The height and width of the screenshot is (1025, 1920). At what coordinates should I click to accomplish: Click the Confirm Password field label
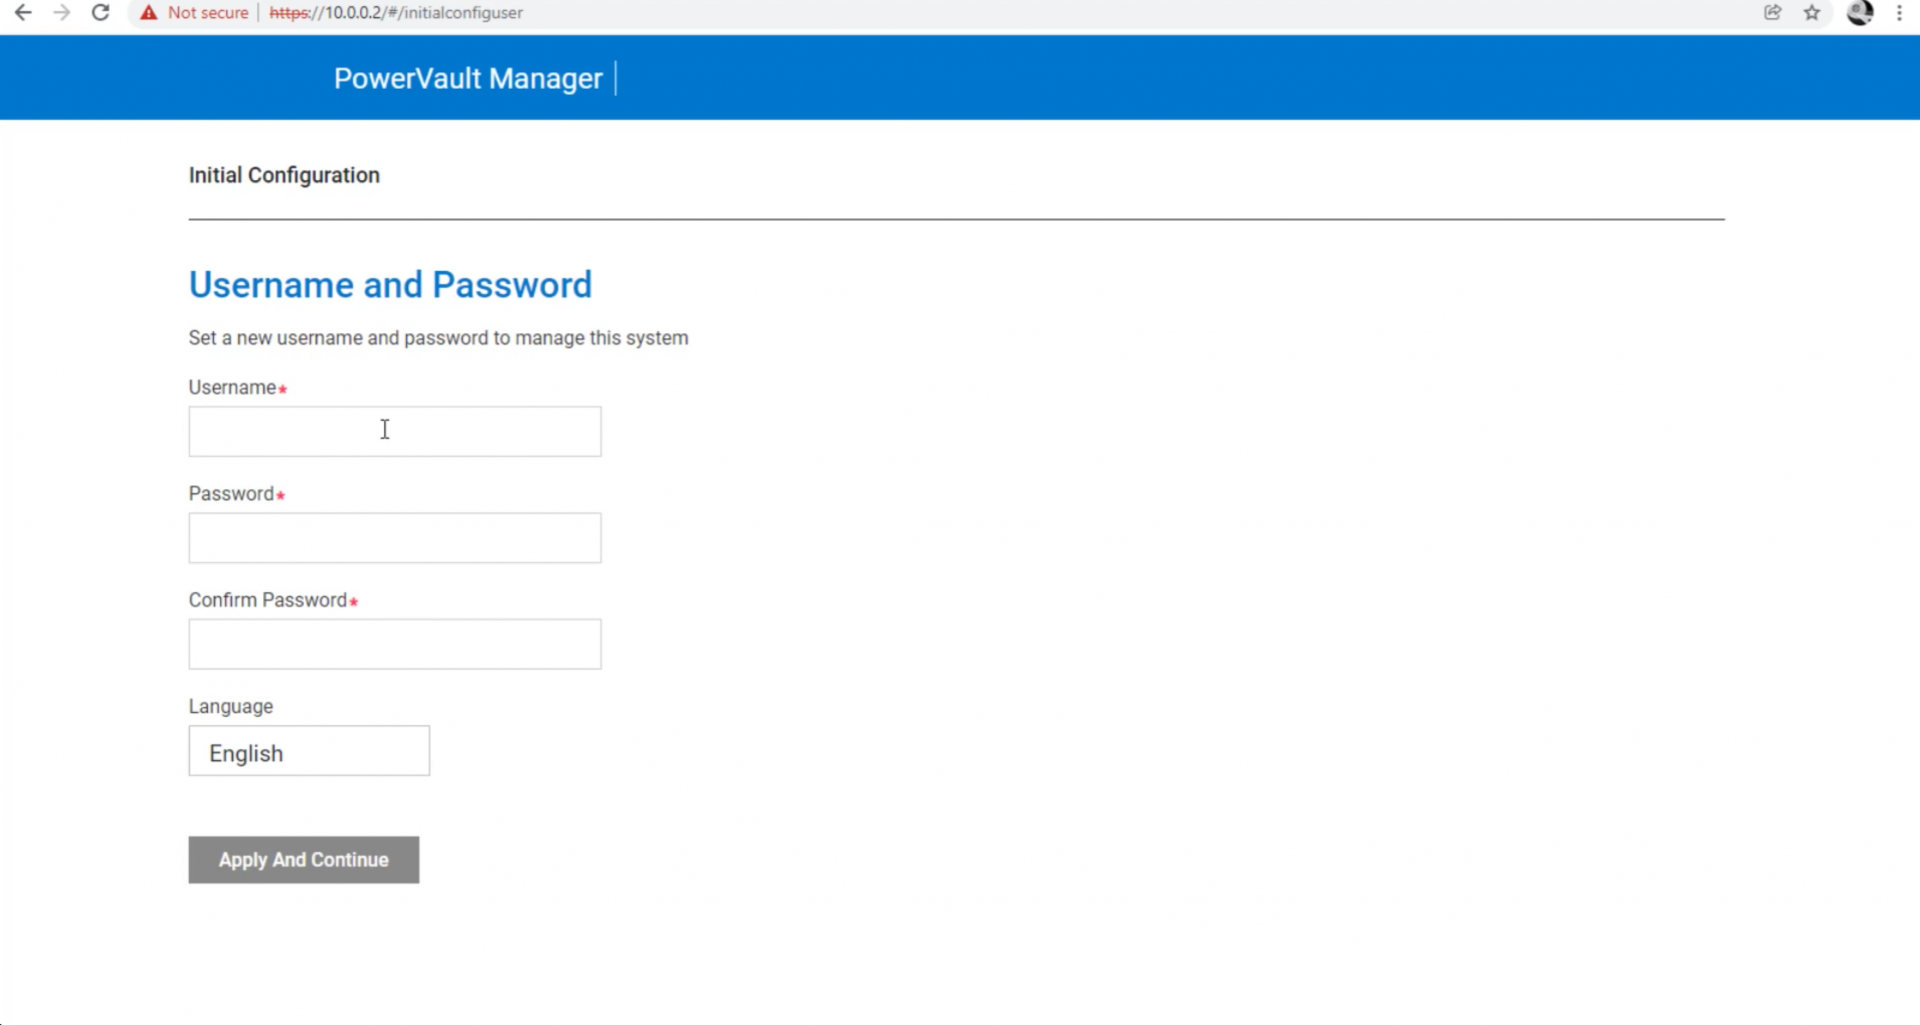[267, 600]
